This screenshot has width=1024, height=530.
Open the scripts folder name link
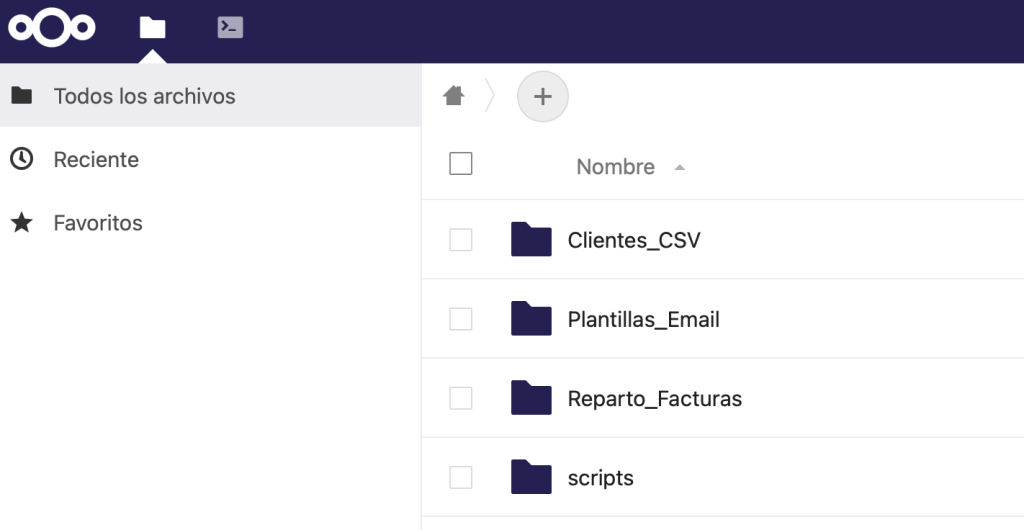pyautogui.click(x=600, y=478)
